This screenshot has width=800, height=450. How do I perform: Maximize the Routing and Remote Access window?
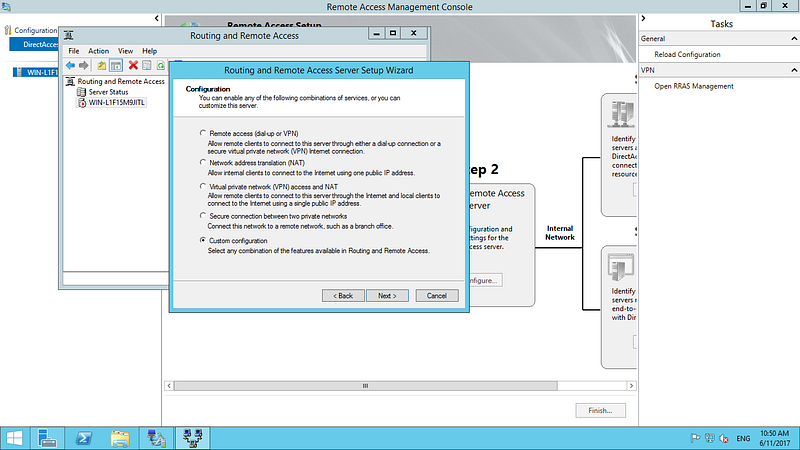(x=393, y=33)
